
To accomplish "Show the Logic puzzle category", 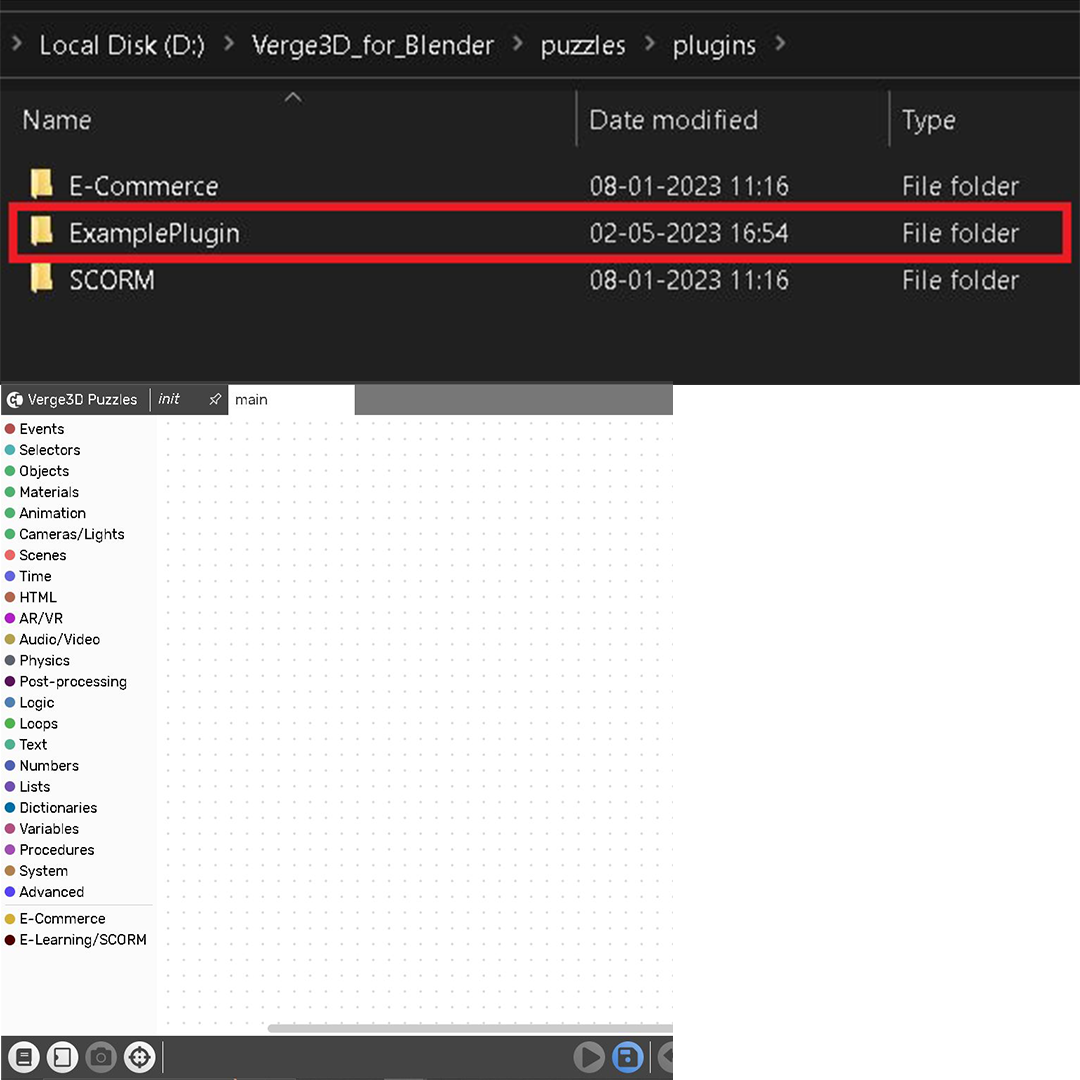I will [37, 703].
